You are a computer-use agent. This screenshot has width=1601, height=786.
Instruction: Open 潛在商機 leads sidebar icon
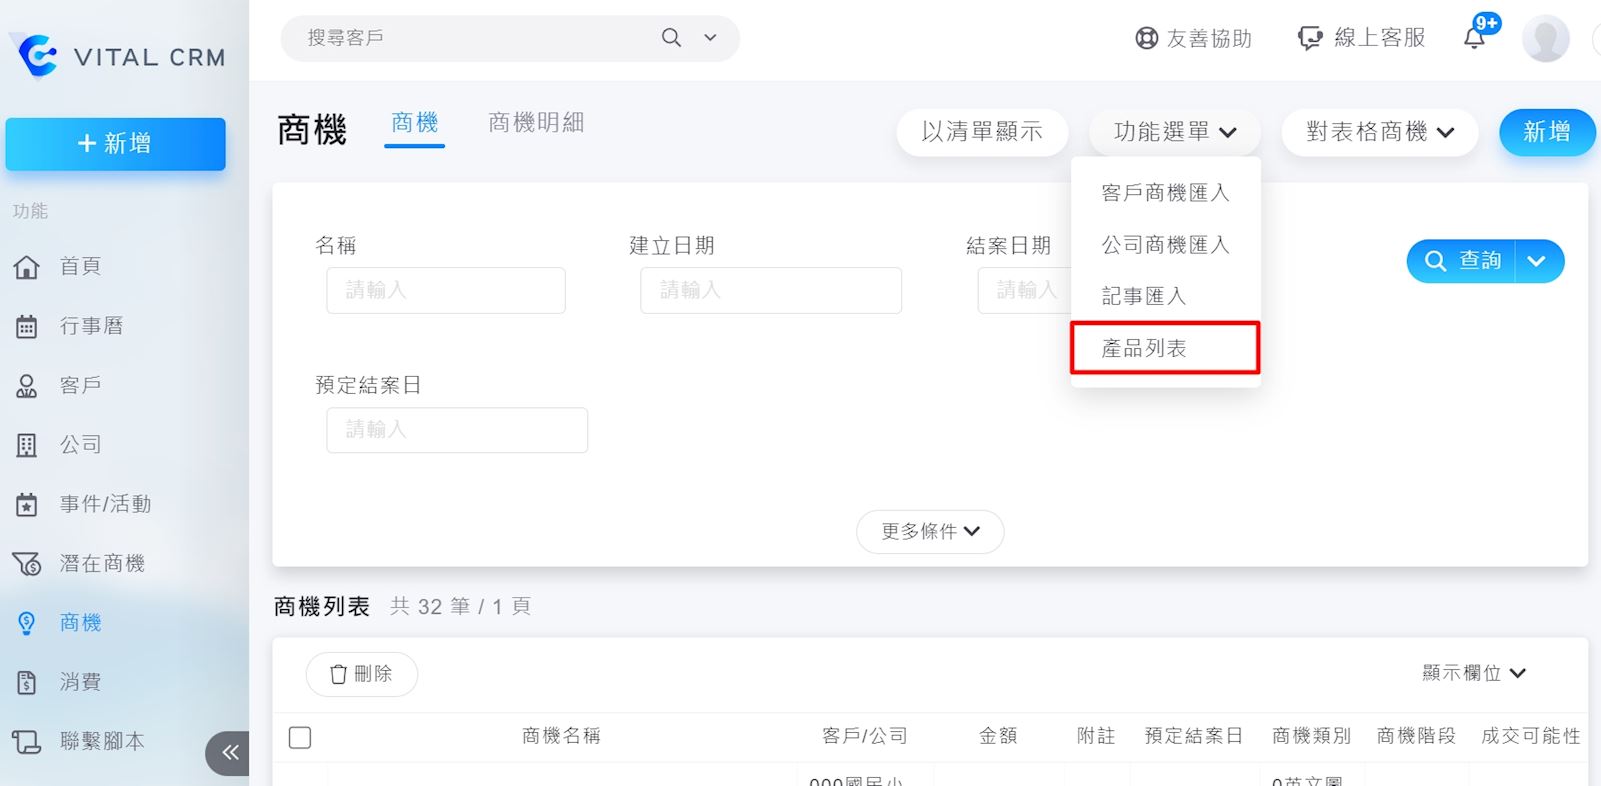click(x=27, y=564)
